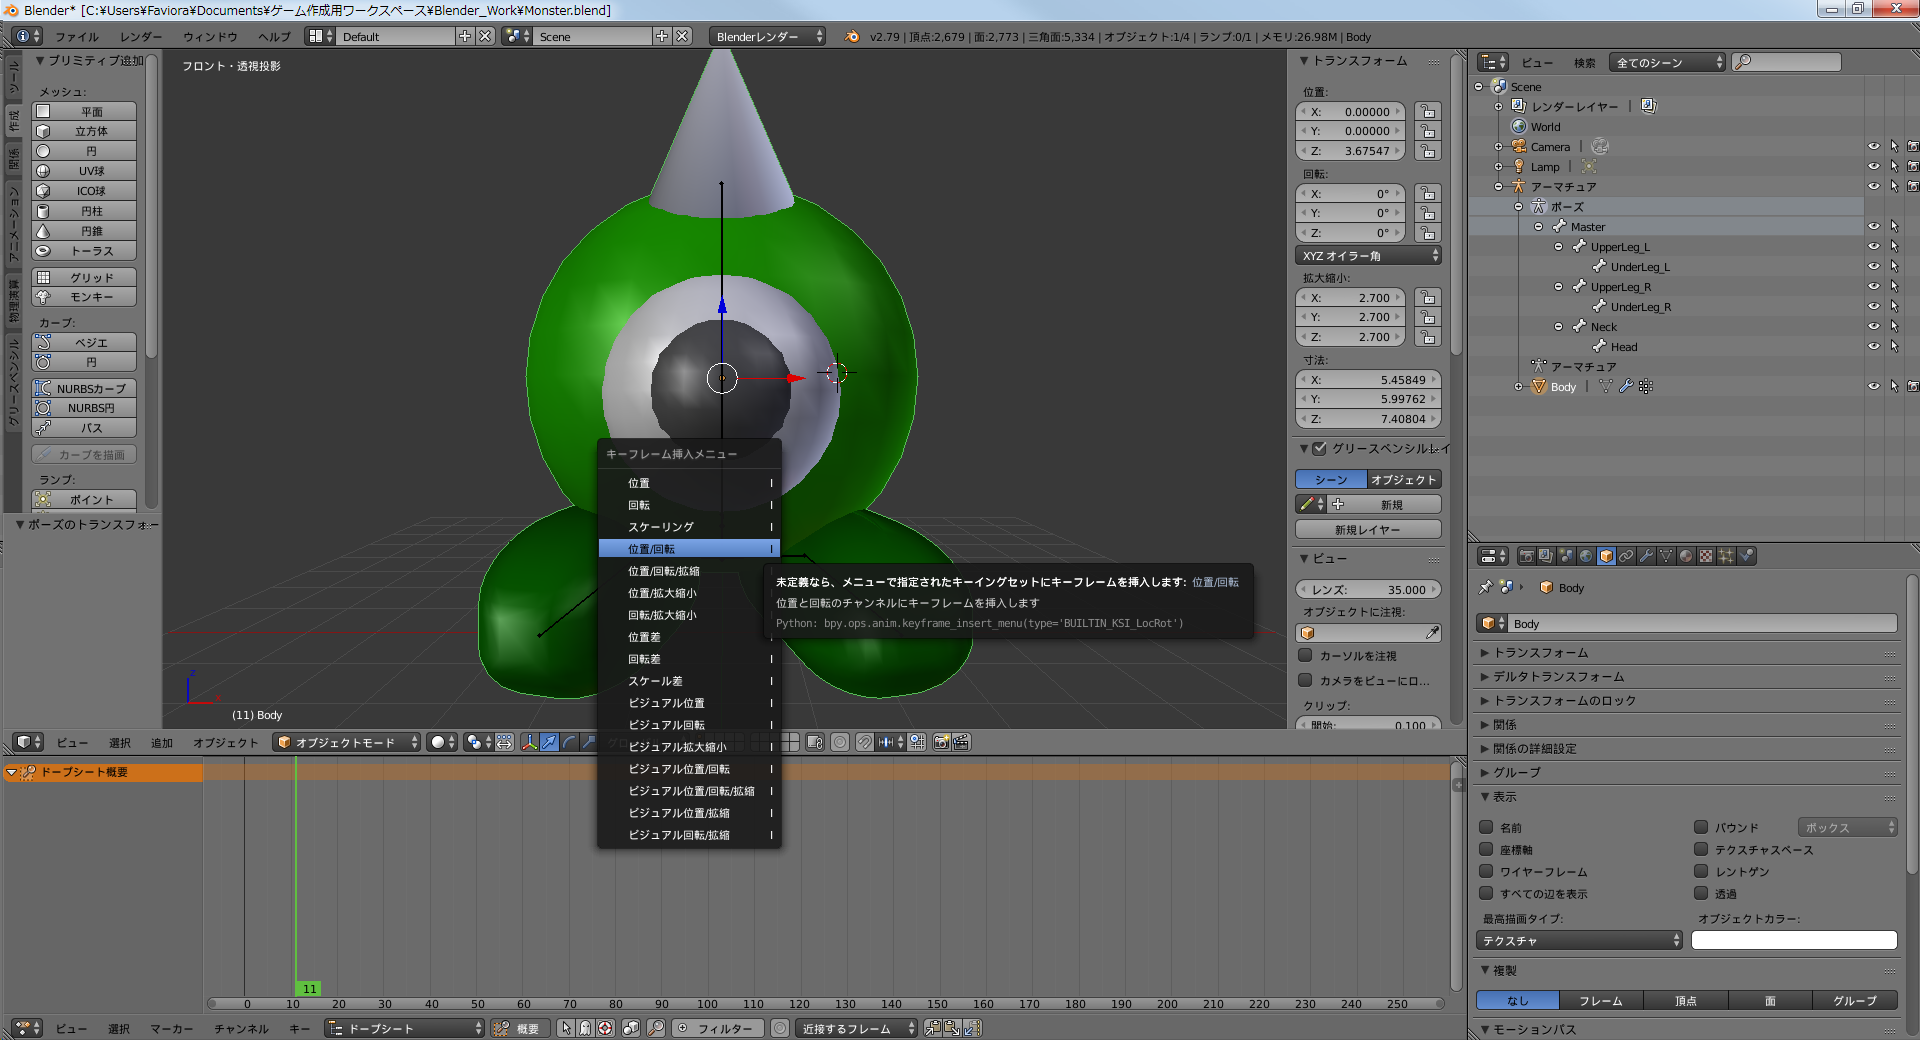Click the copy keyframes icon in dope sheet header
The height and width of the screenshot is (1040, 1920).
(x=933, y=1028)
